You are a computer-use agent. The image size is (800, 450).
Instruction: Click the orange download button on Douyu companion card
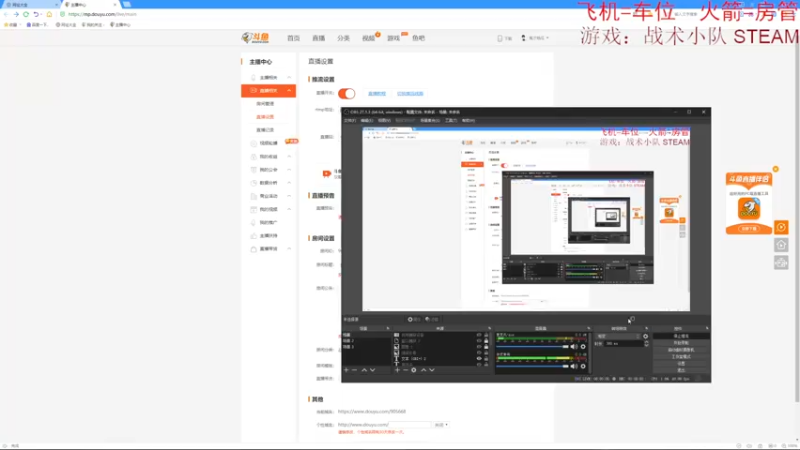pos(749,229)
